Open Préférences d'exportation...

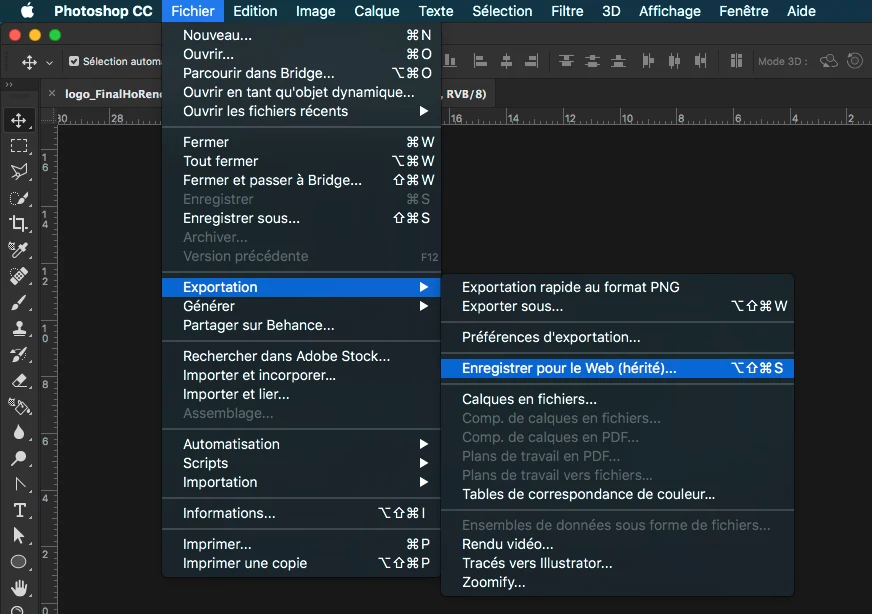[617, 337]
